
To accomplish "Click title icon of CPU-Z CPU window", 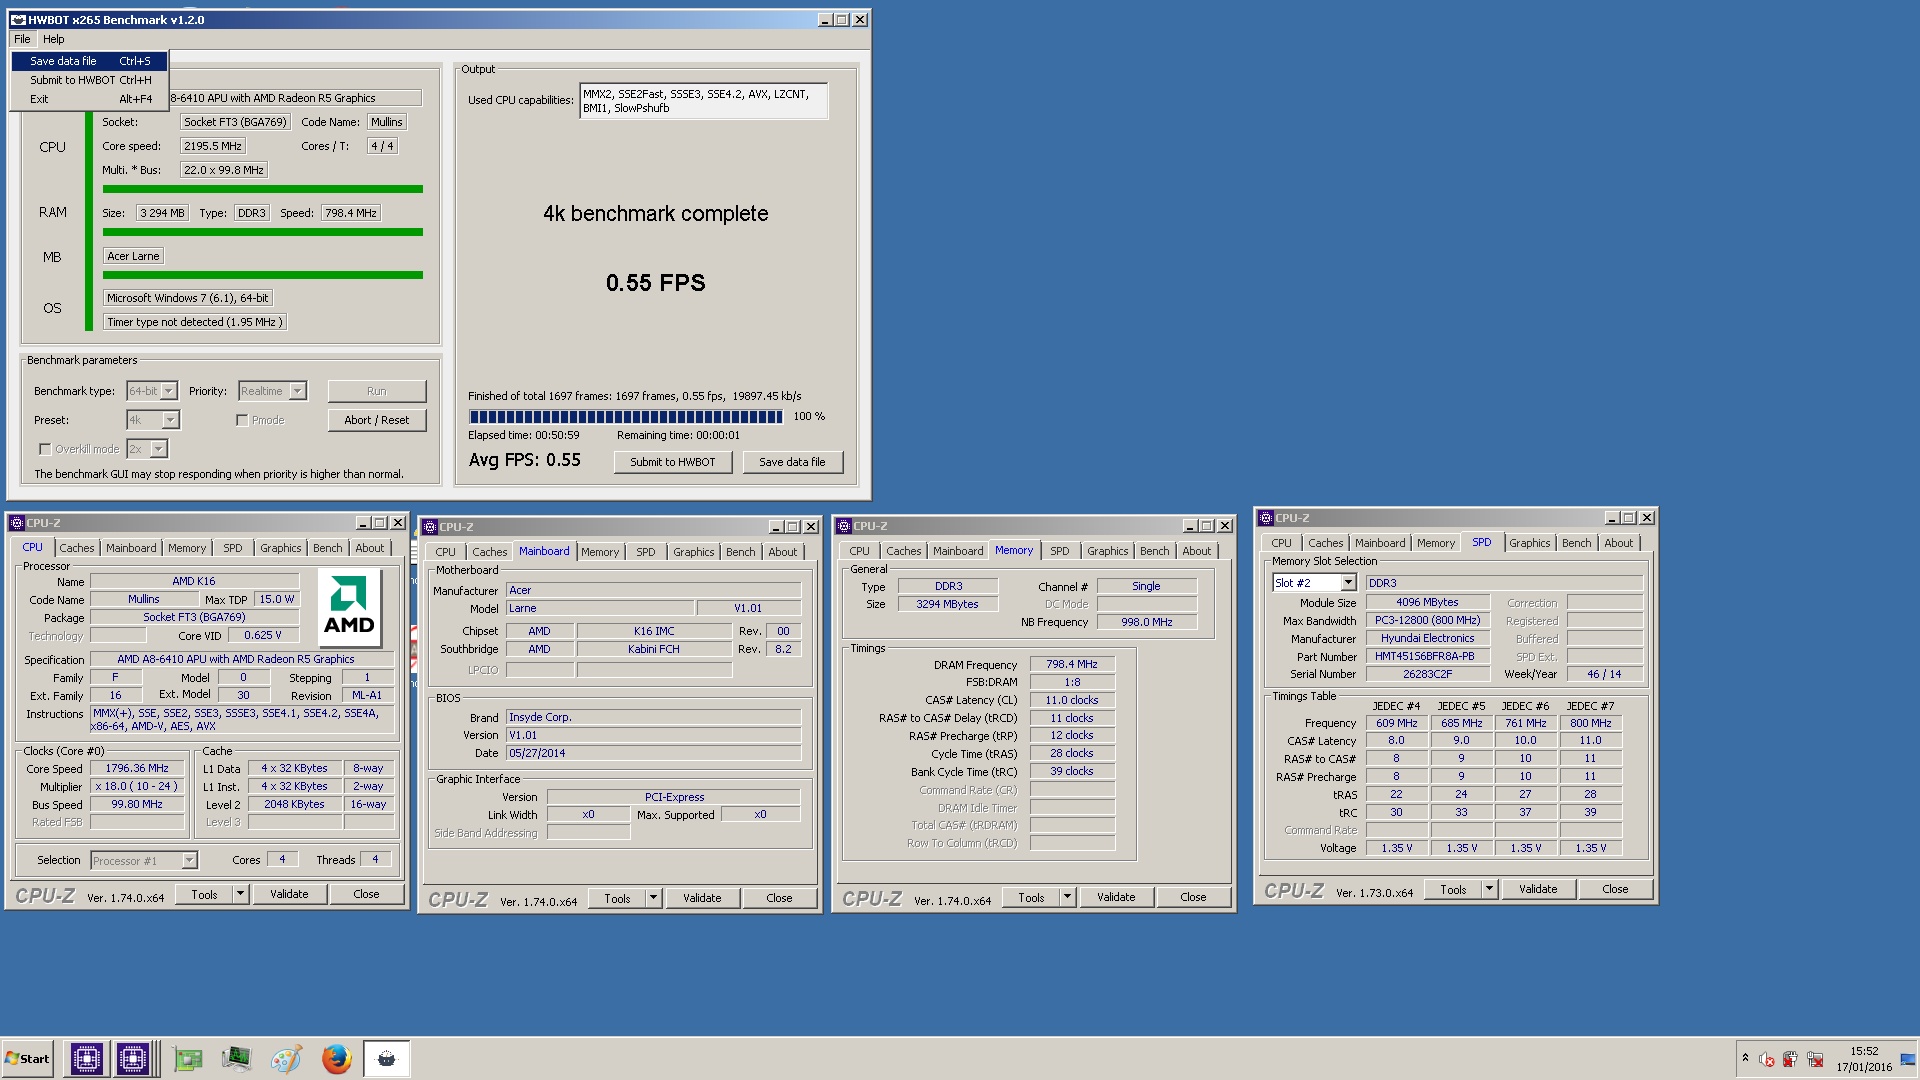I will click(16, 523).
